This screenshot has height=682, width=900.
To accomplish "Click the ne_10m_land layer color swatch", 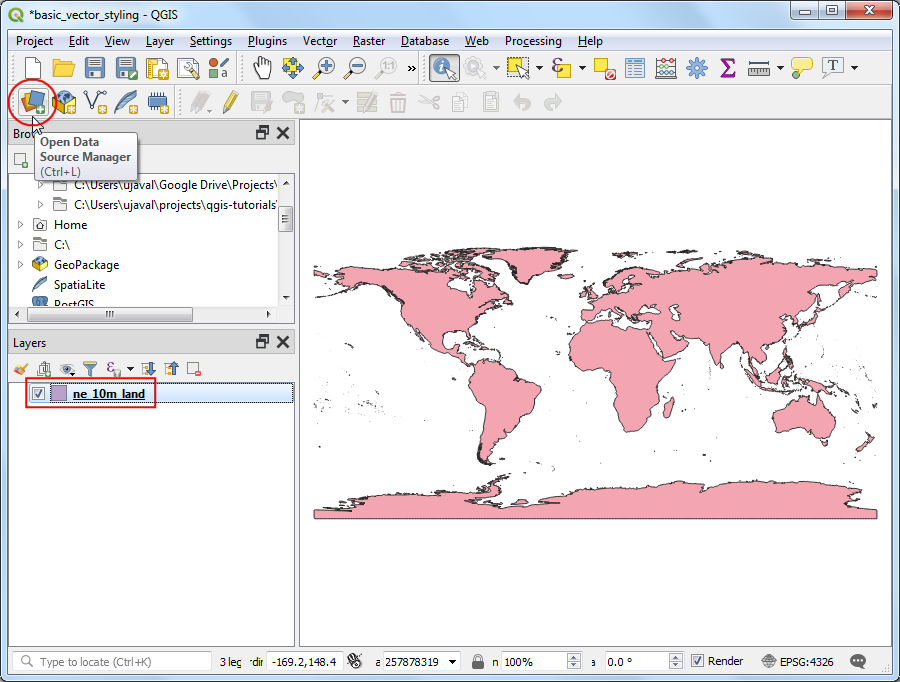I will pos(59,394).
